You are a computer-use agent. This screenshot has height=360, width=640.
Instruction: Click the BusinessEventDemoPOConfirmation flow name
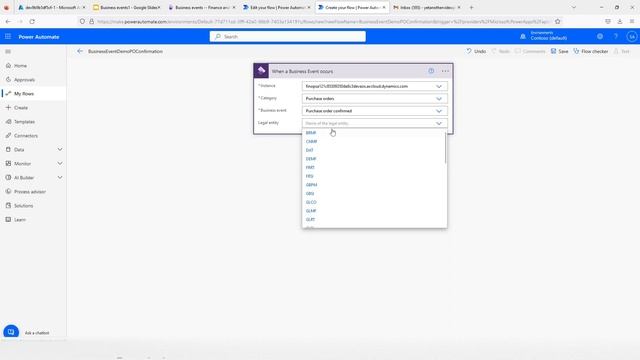point(125,51)
